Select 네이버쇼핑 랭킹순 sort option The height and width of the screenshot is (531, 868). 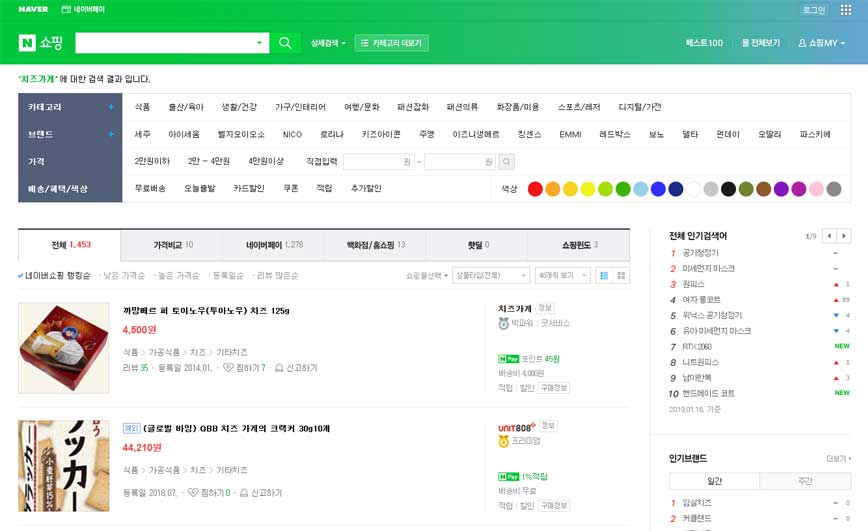point(54,276)
